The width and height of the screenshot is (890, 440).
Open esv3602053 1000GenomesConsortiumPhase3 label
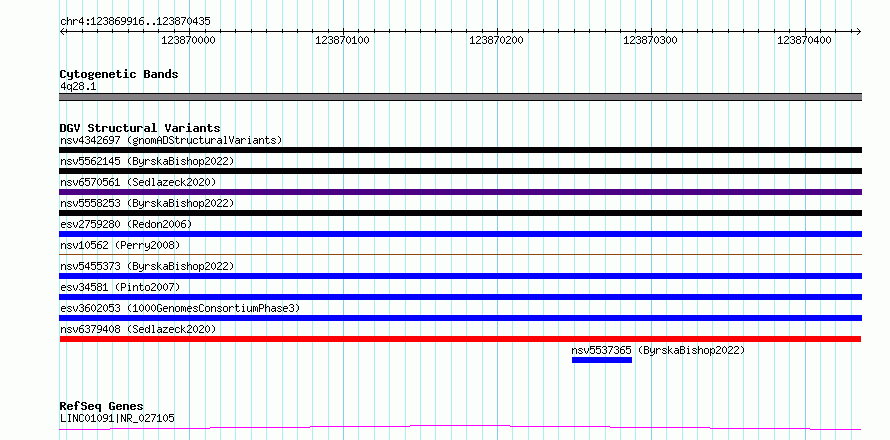click(180, 308)
